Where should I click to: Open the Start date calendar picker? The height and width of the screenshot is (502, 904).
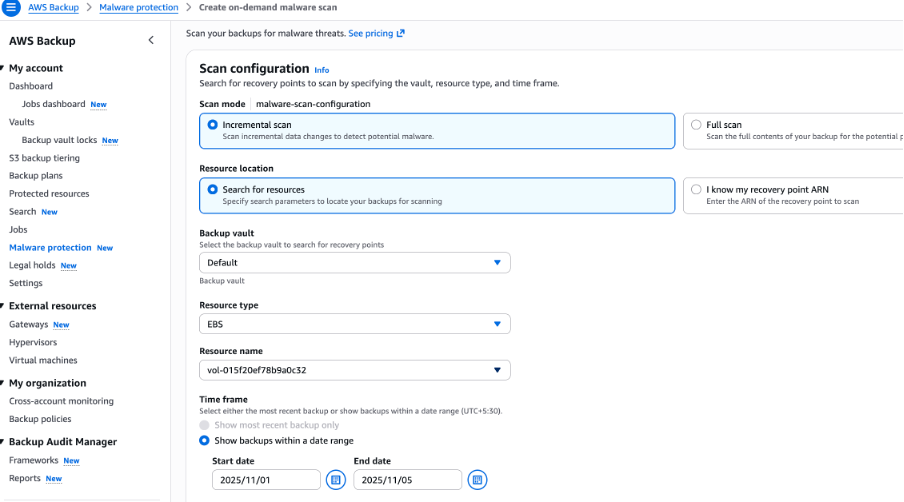(x=336, y=480)
